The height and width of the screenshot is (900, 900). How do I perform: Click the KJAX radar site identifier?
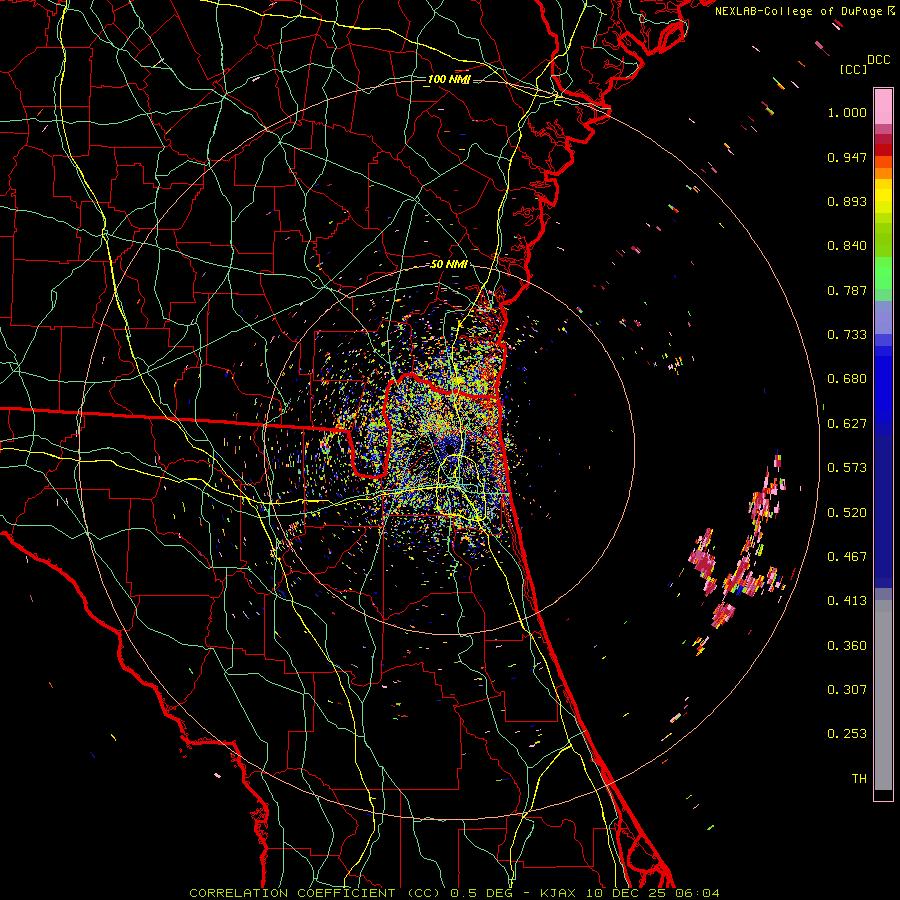click(x=560, y=893)
